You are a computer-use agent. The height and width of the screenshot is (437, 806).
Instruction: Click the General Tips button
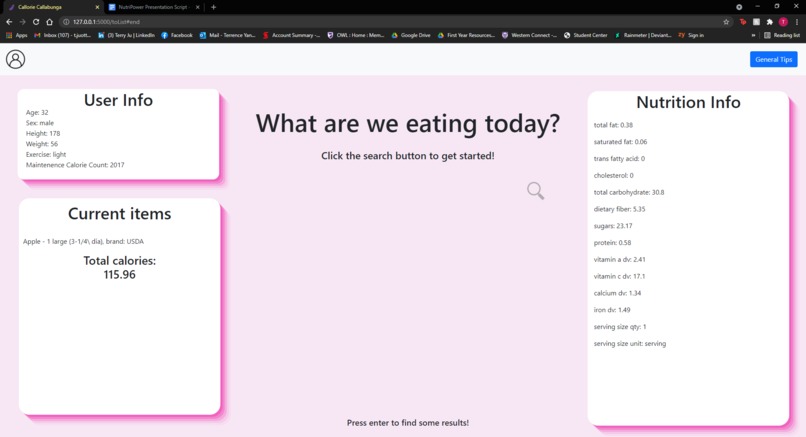point(773,60)
